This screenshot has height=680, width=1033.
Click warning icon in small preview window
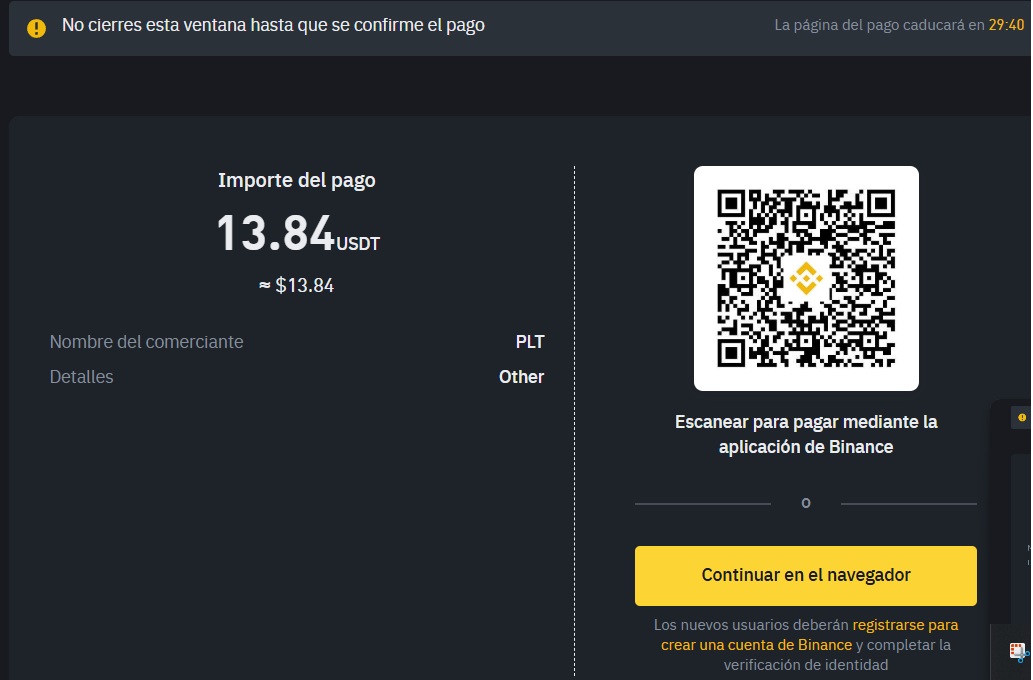(x=1021, y=417)
